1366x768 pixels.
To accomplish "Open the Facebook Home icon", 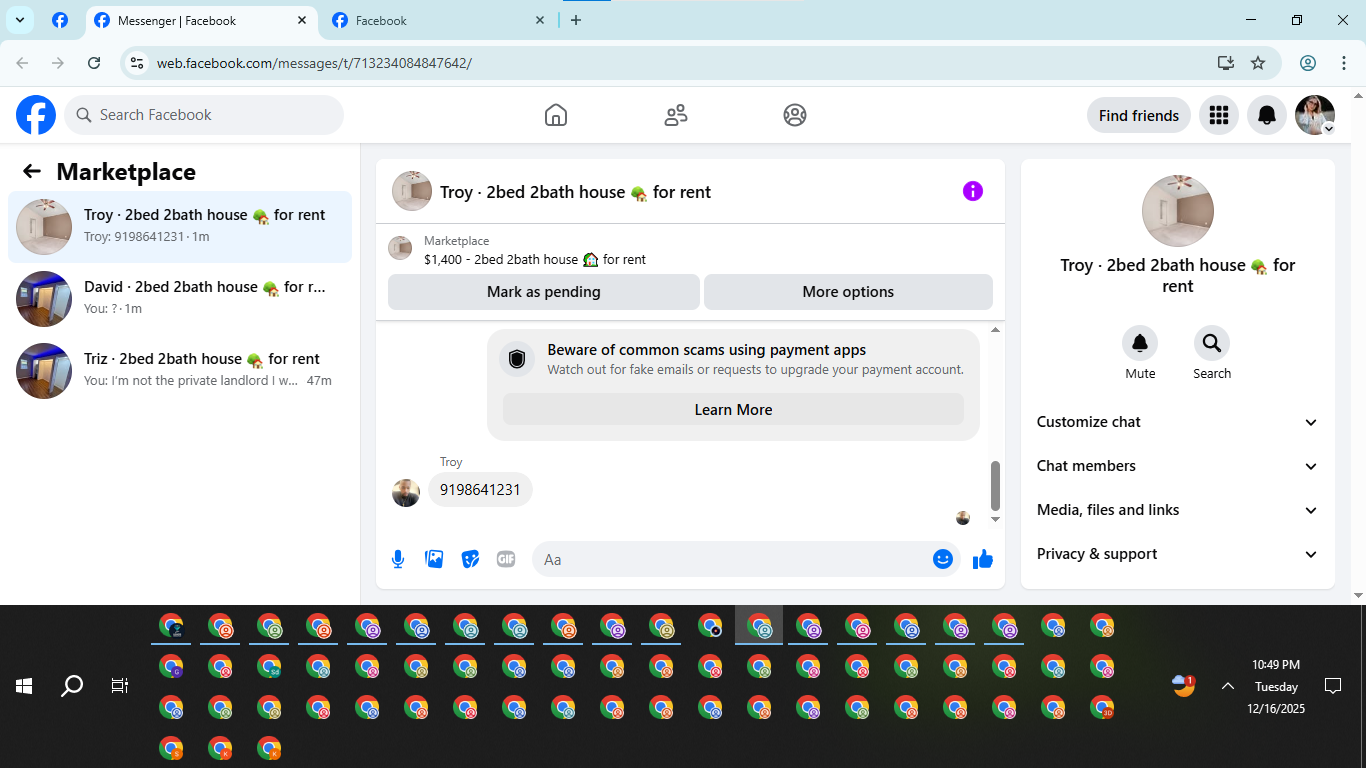I will tap(556, 115).
